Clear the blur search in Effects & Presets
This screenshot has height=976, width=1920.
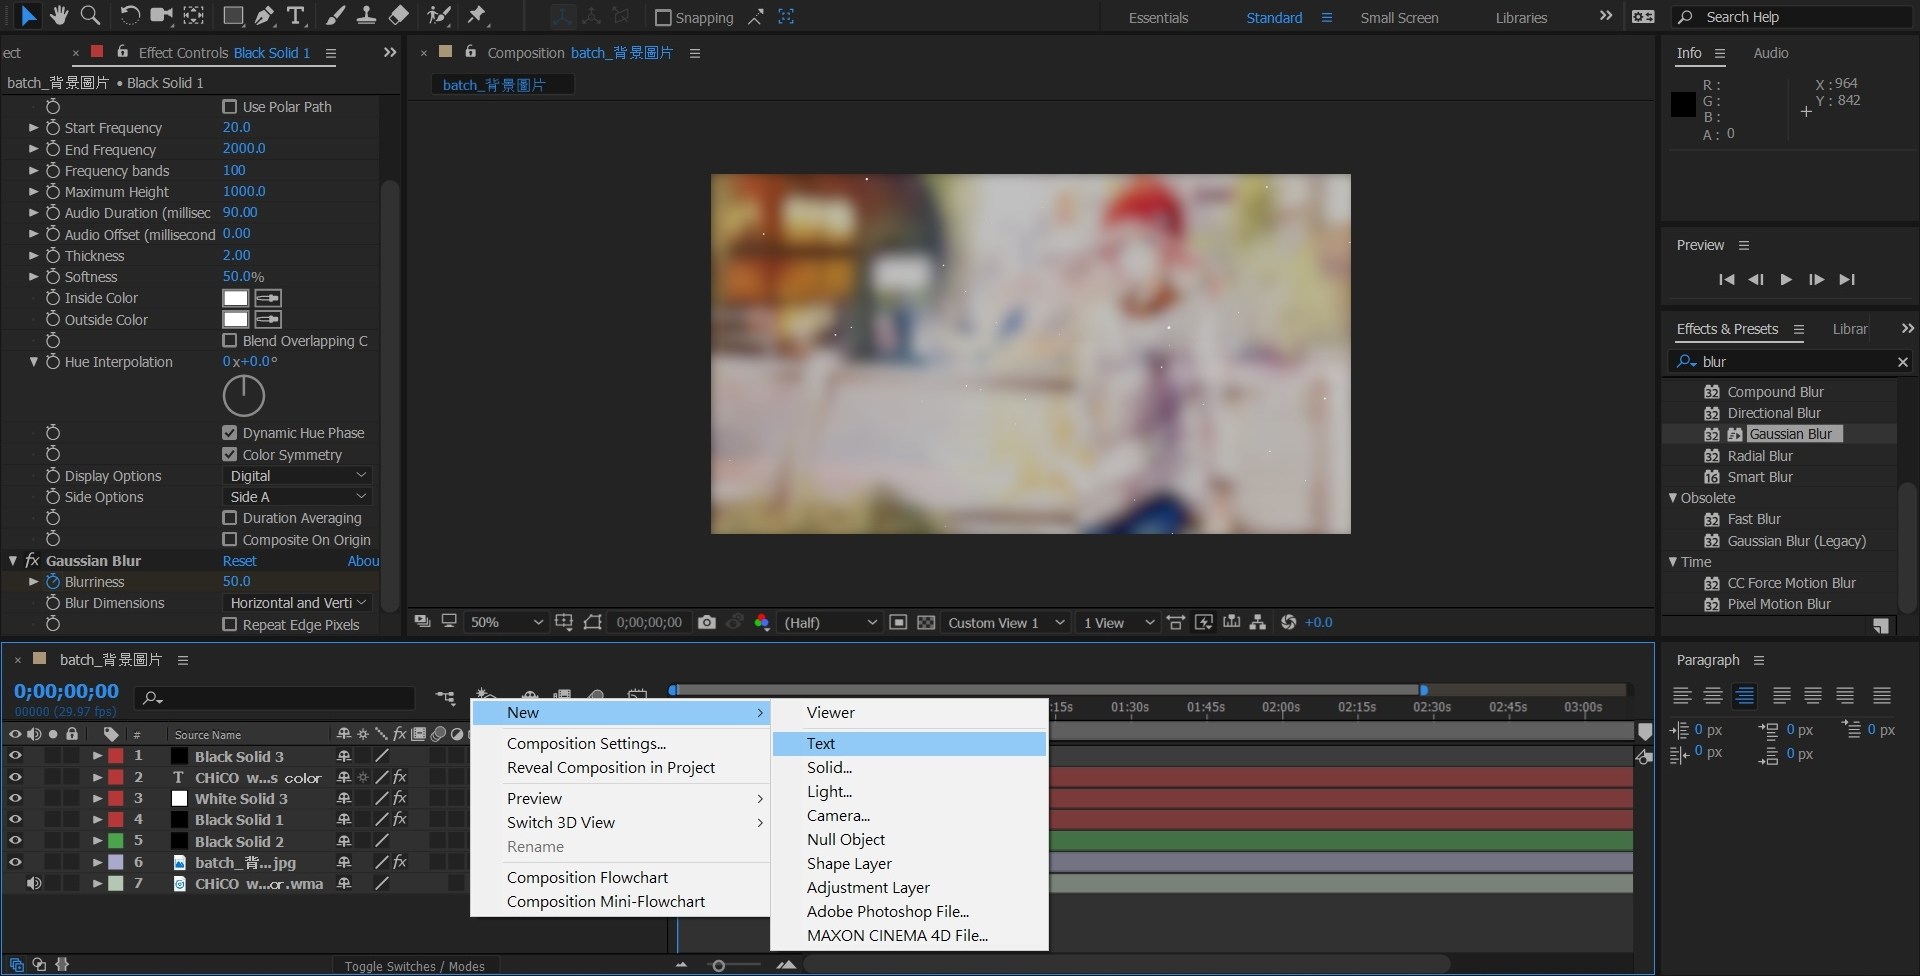click(x=1903, y=361)
